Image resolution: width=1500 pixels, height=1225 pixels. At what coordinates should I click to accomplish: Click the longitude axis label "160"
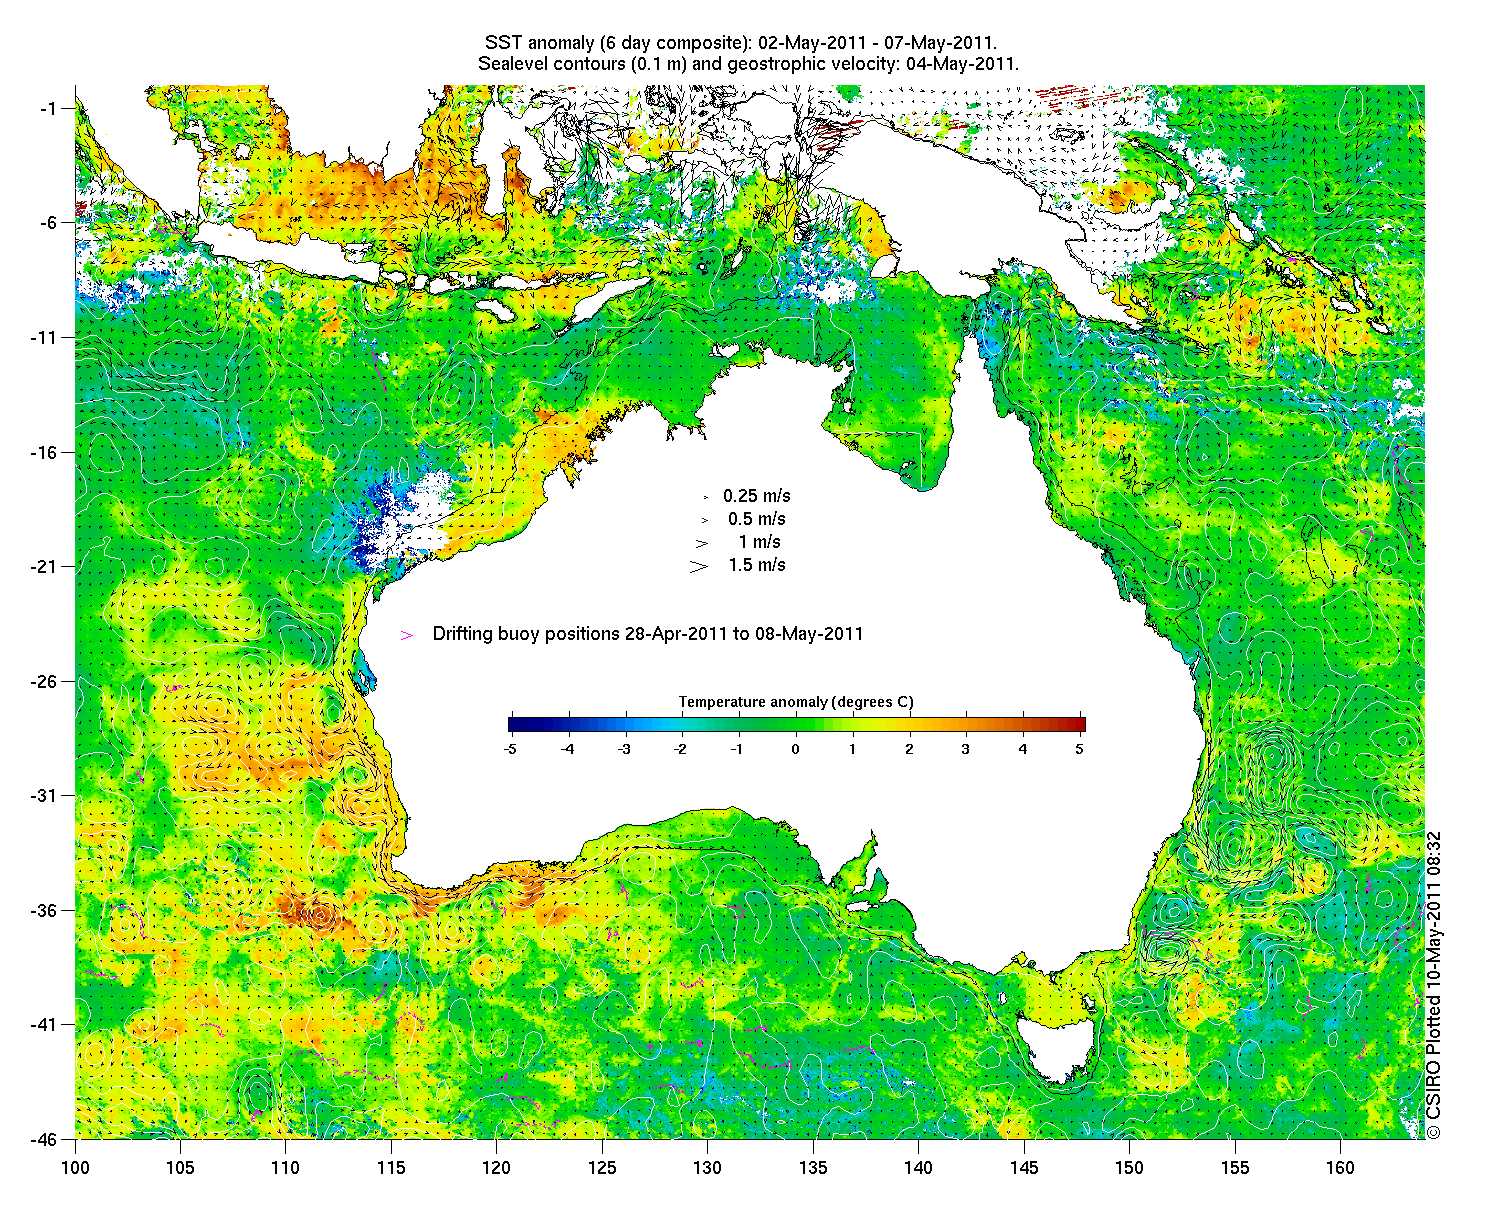coord(1340,1168)
